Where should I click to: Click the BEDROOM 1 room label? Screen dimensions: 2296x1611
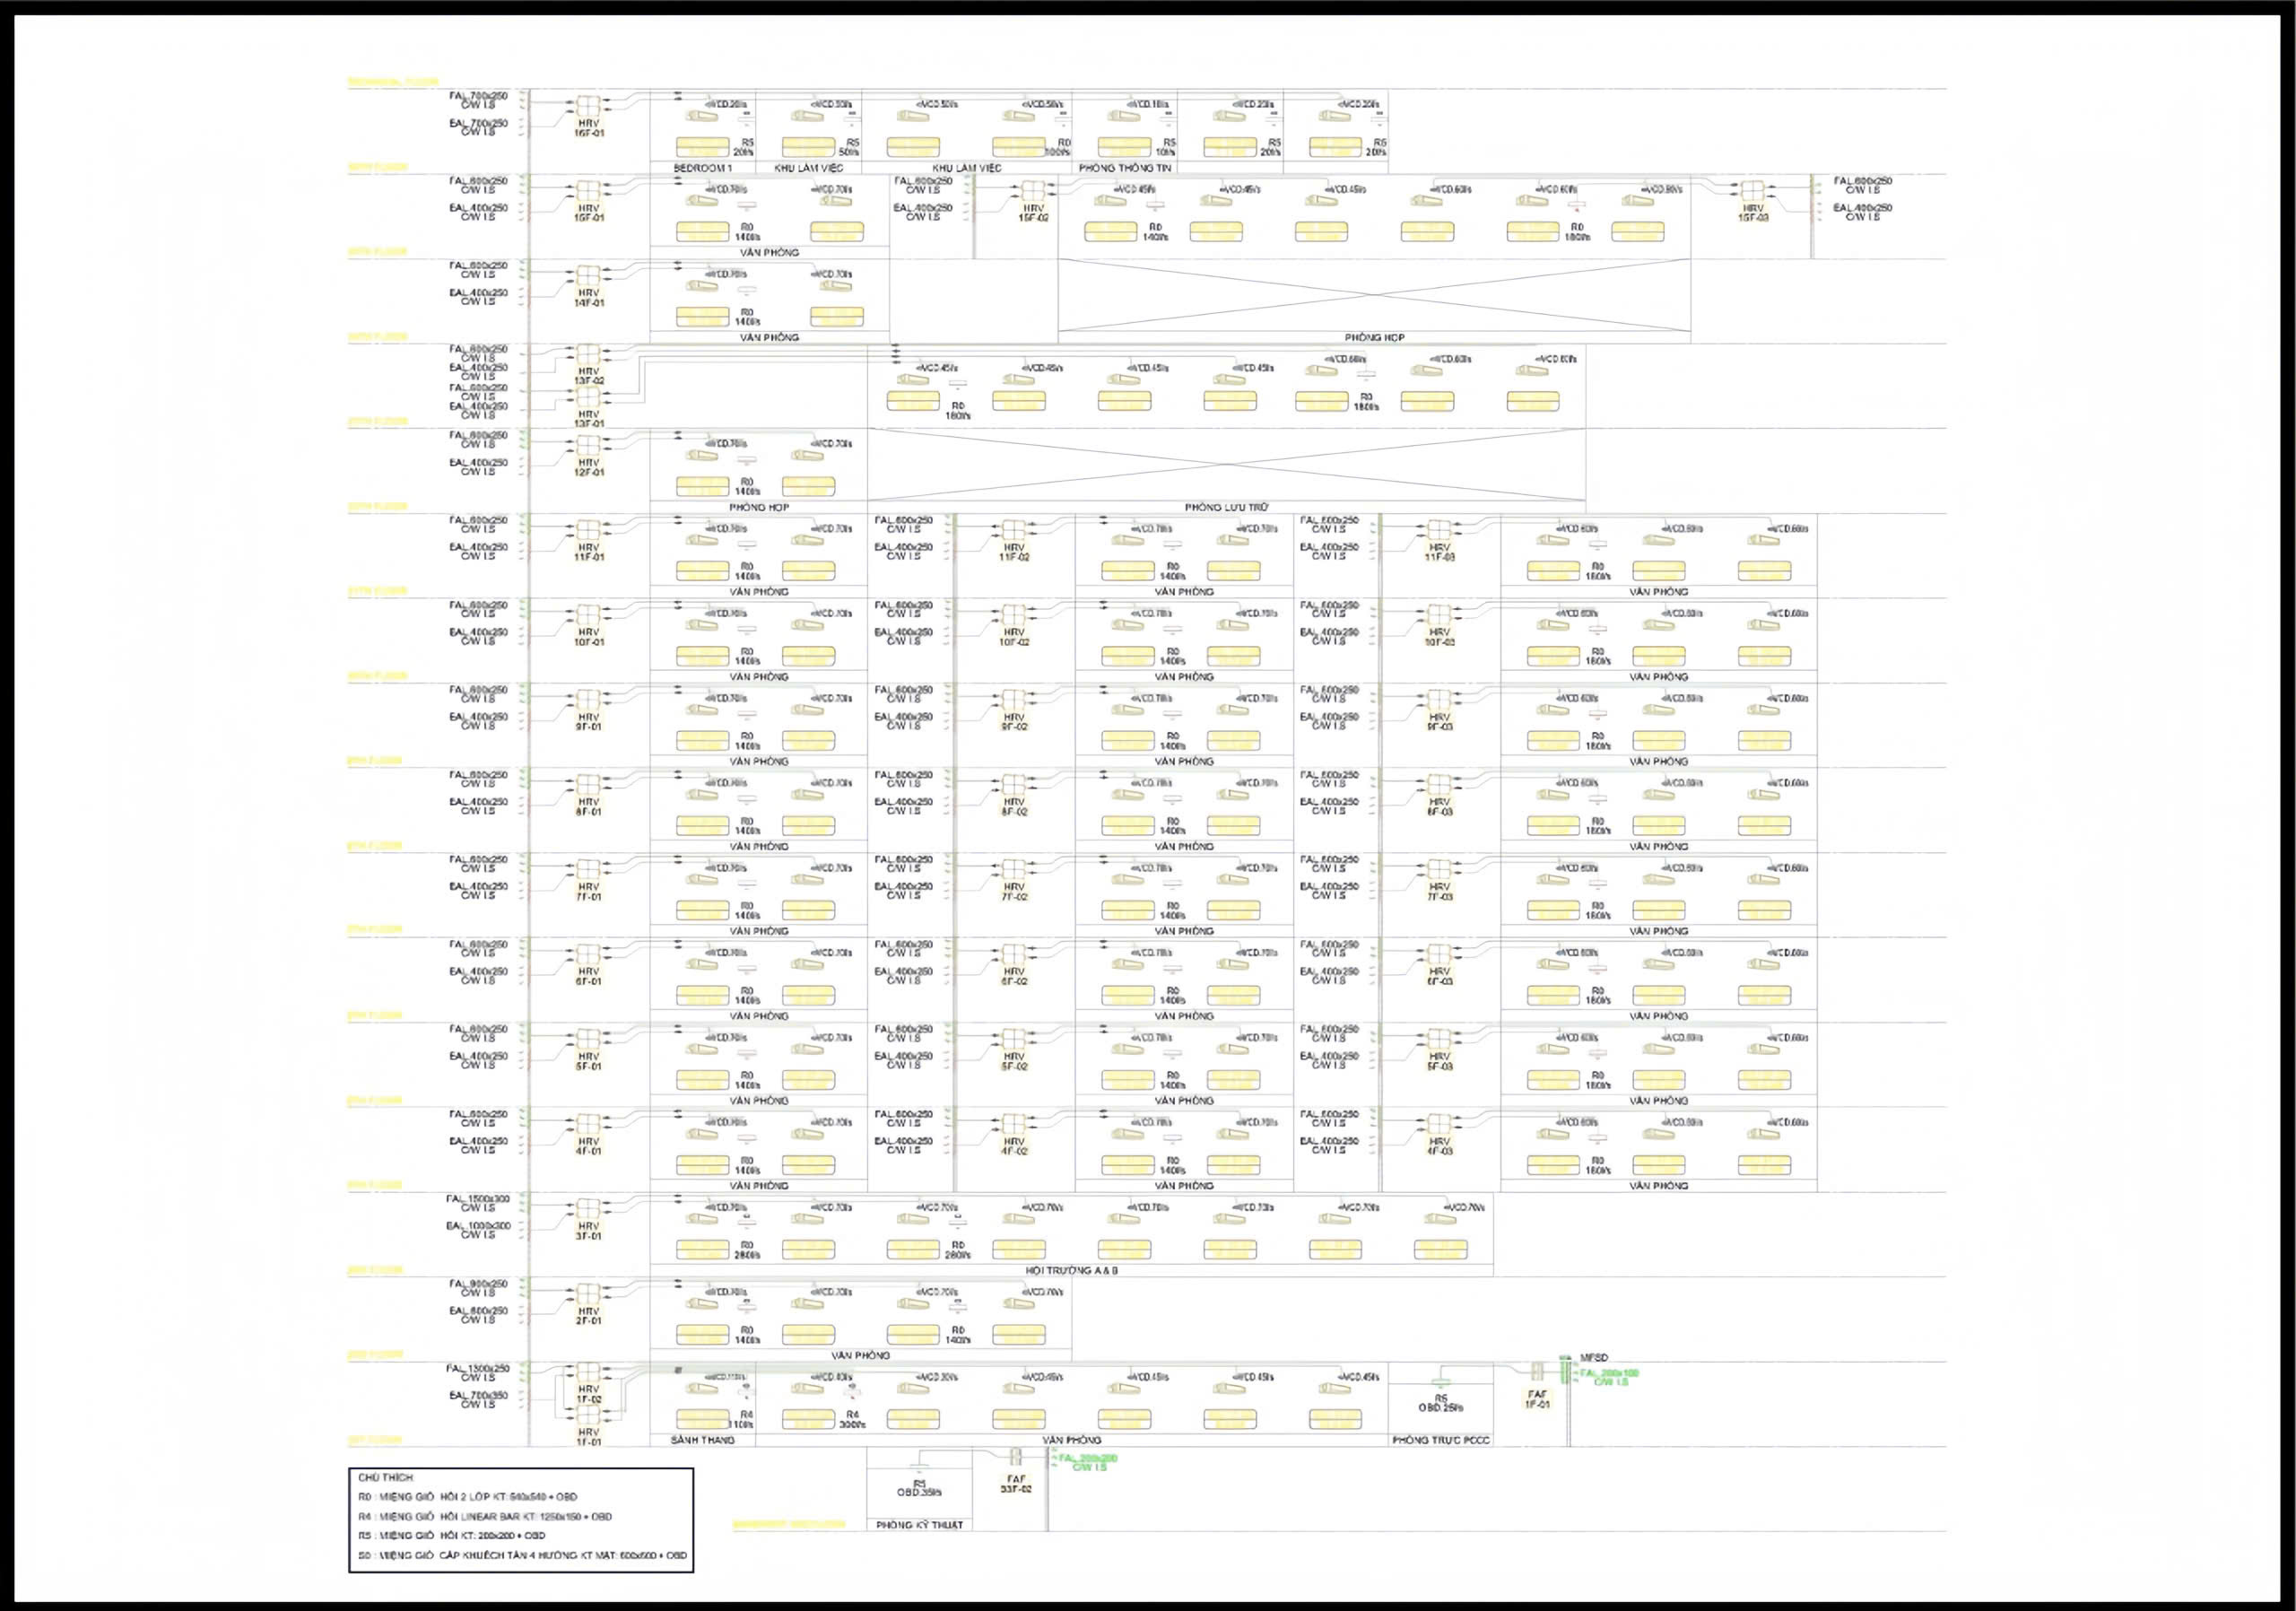tap(703, 168)
